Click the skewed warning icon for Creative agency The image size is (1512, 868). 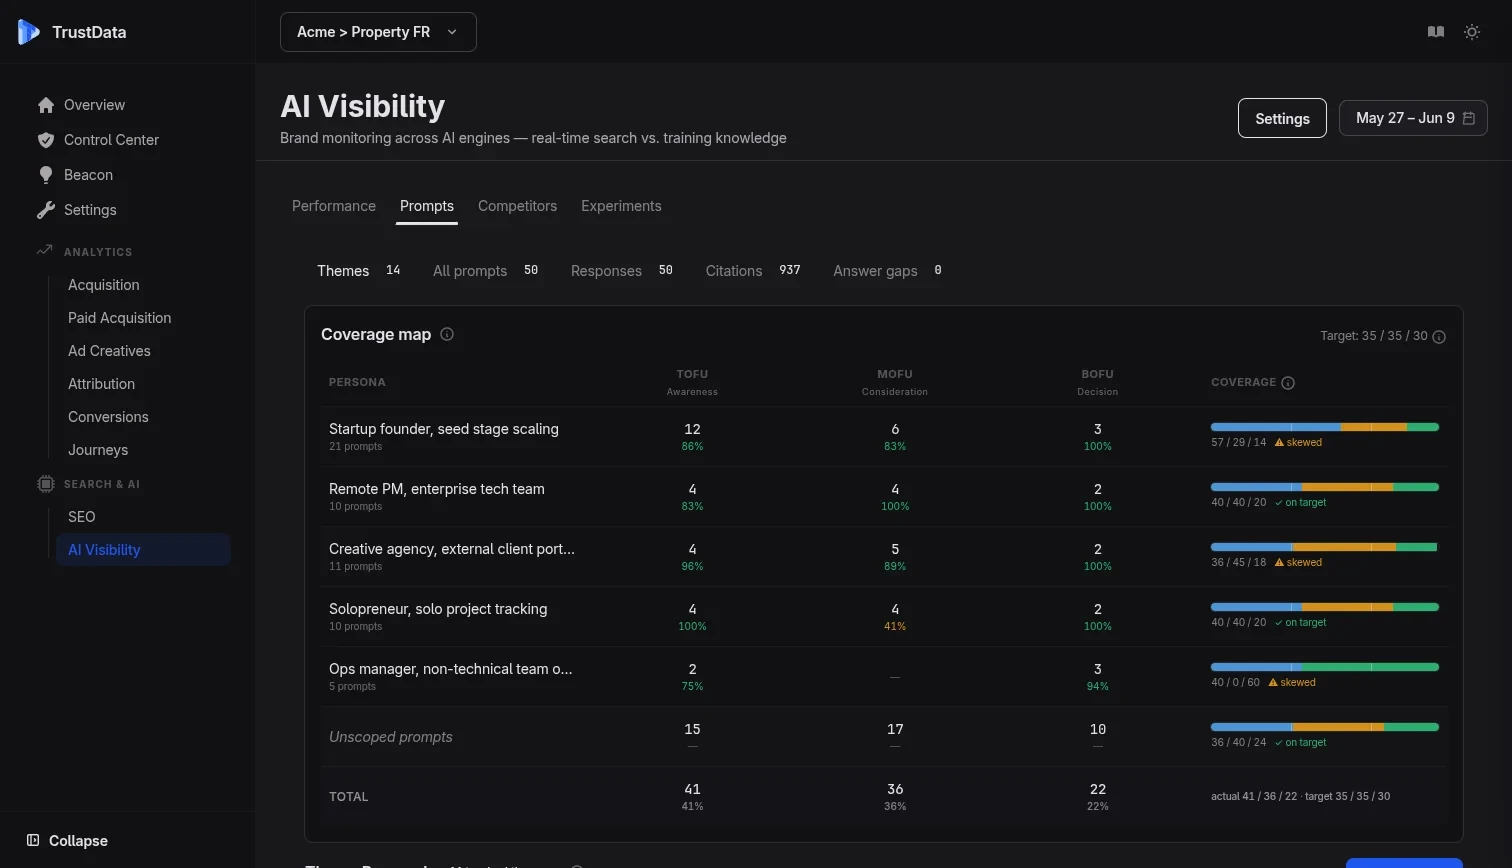click(1279, 562)
